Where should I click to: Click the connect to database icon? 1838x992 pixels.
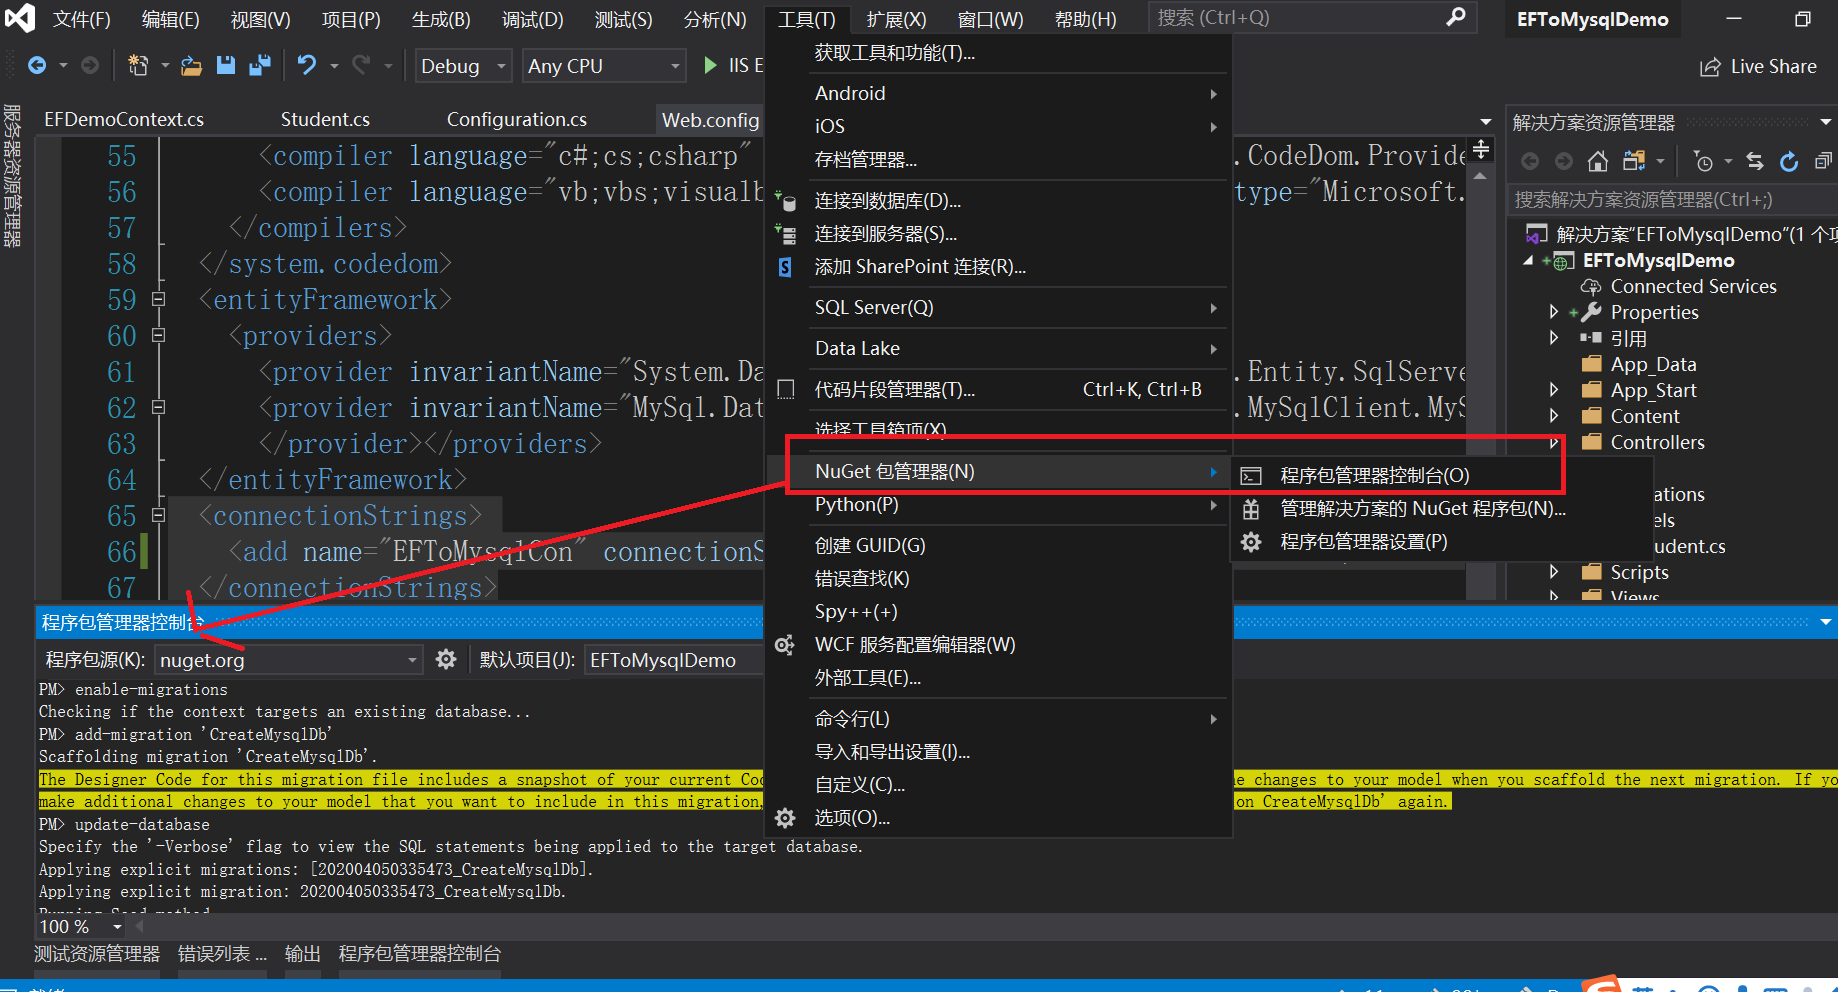(785, 201)
